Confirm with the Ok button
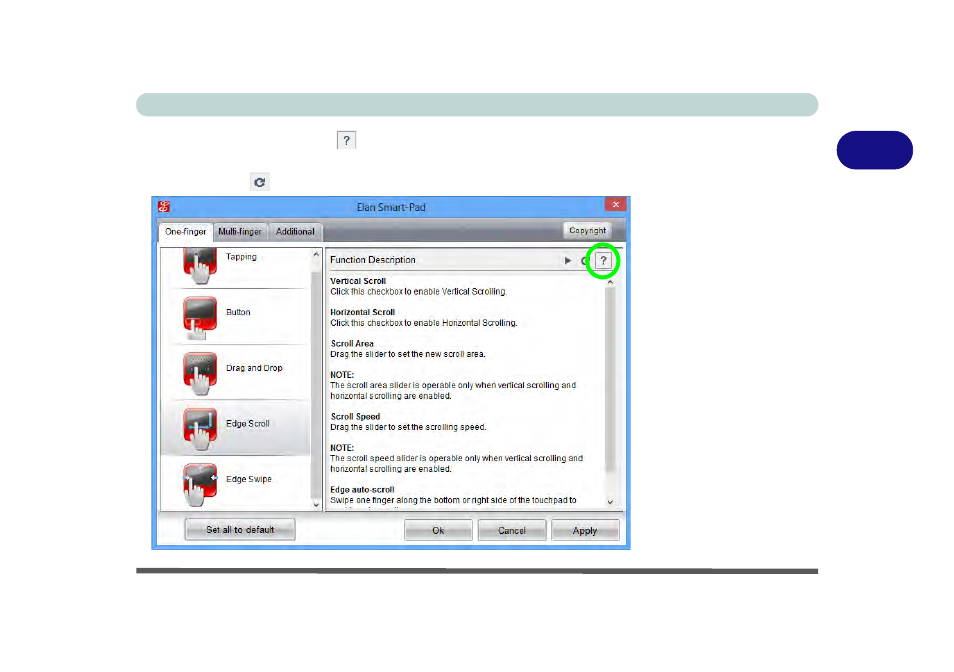The height and width of the screenshot is (672, 954). (x=438, y=530)
